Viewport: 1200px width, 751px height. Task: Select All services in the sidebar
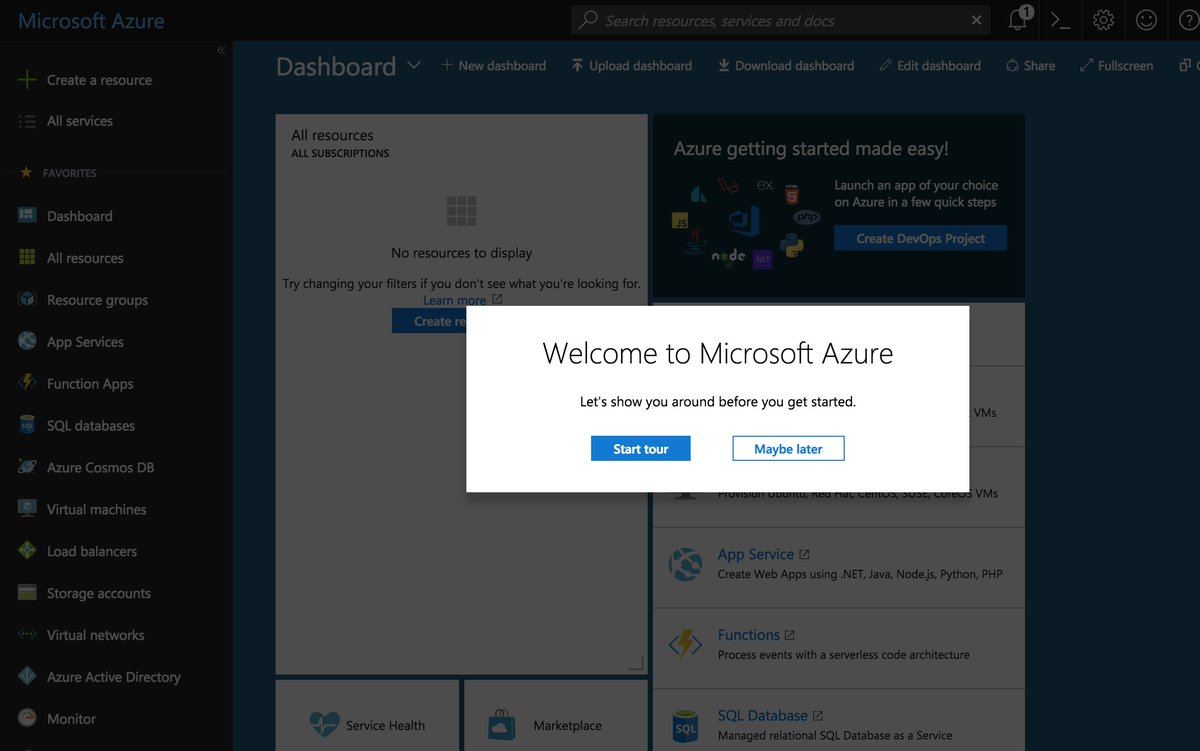(x=80, y=121)
